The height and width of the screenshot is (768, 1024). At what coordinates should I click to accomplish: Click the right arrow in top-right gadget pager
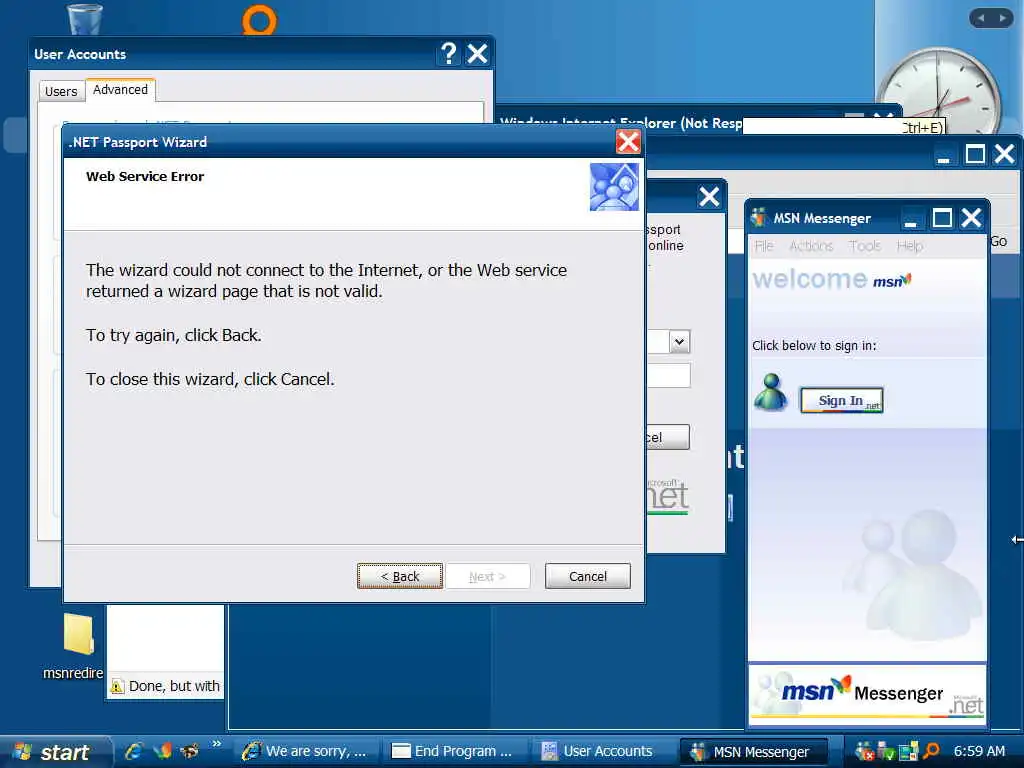coord(1002,18)
